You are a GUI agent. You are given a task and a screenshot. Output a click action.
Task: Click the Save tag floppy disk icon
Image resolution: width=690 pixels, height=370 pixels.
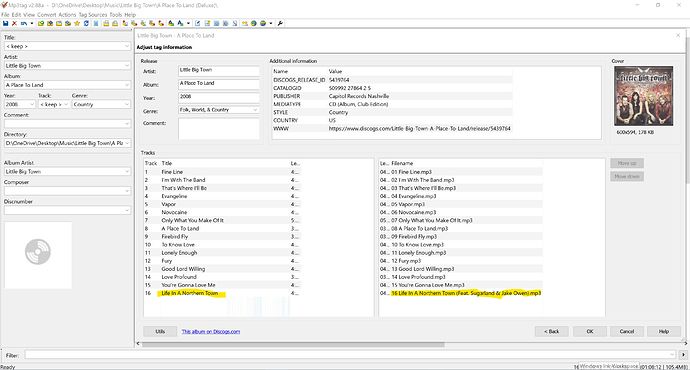click(5, 23)
